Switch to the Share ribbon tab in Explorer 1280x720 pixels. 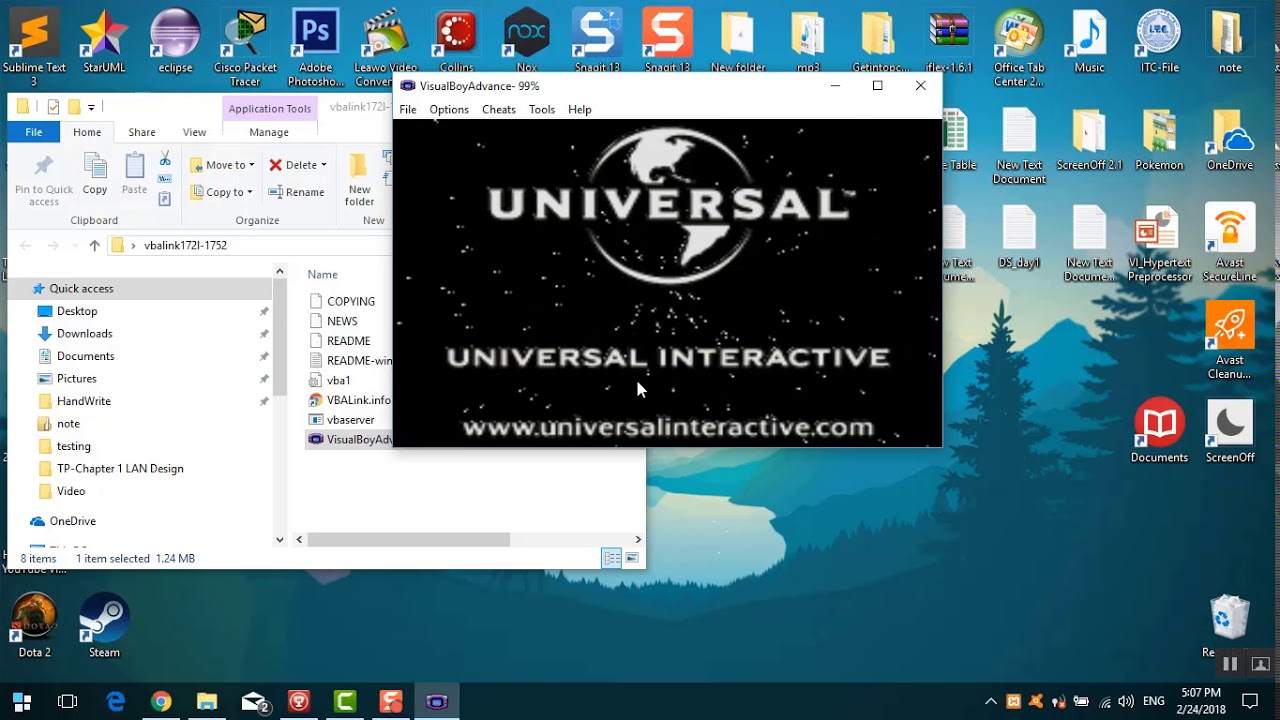pyautogui.click(x=142, y=132)
